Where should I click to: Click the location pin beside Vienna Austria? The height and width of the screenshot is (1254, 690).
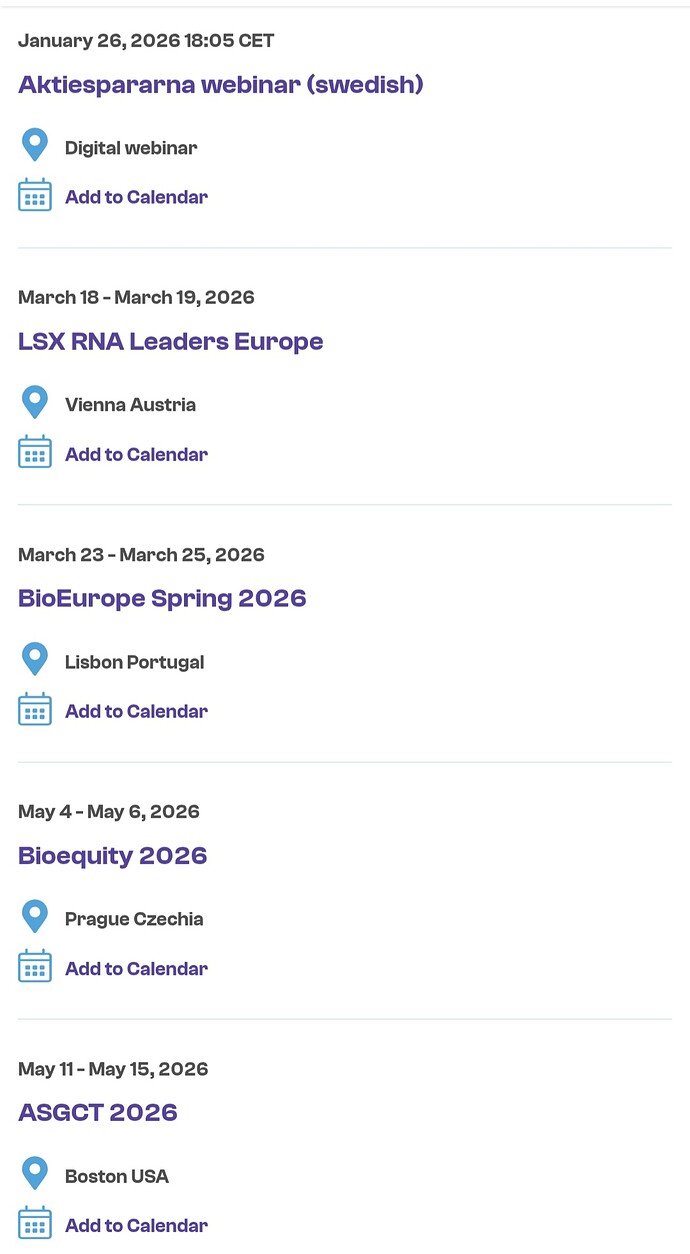point(35,402)
